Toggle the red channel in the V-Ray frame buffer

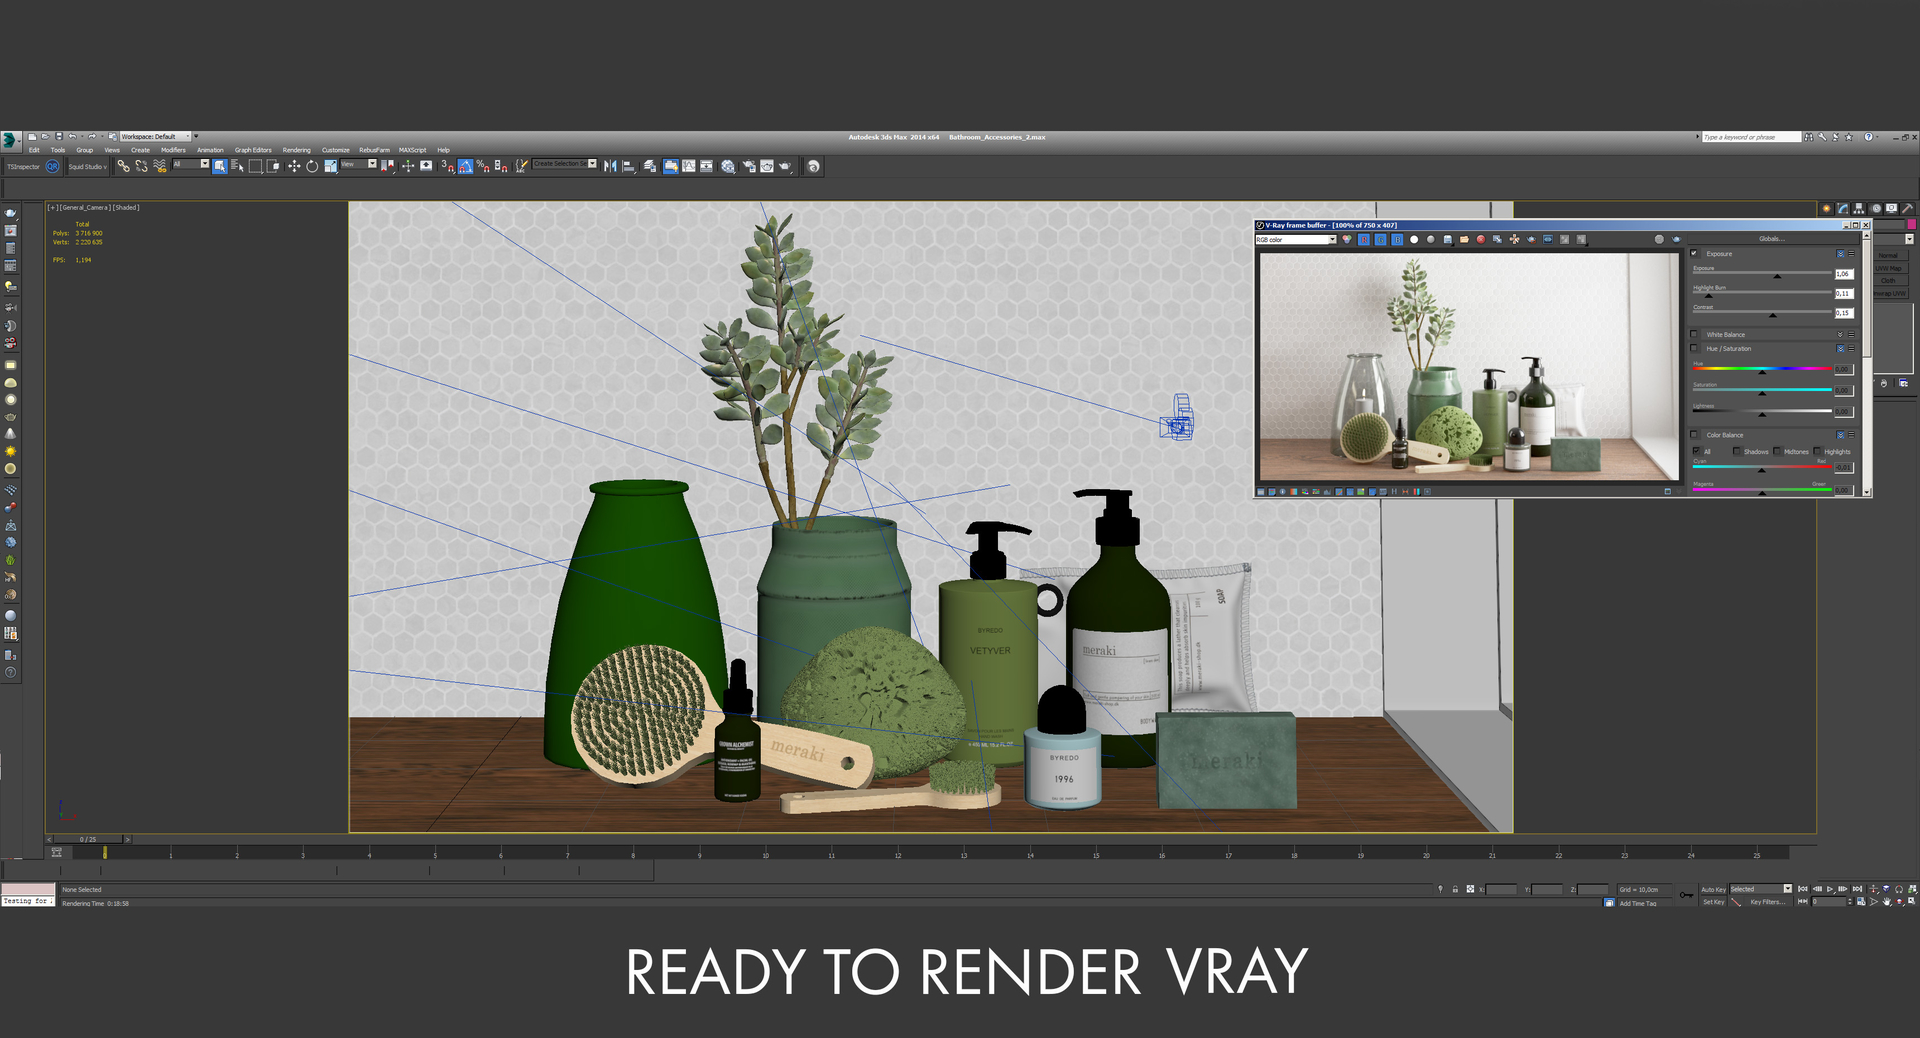(1364, 240)
